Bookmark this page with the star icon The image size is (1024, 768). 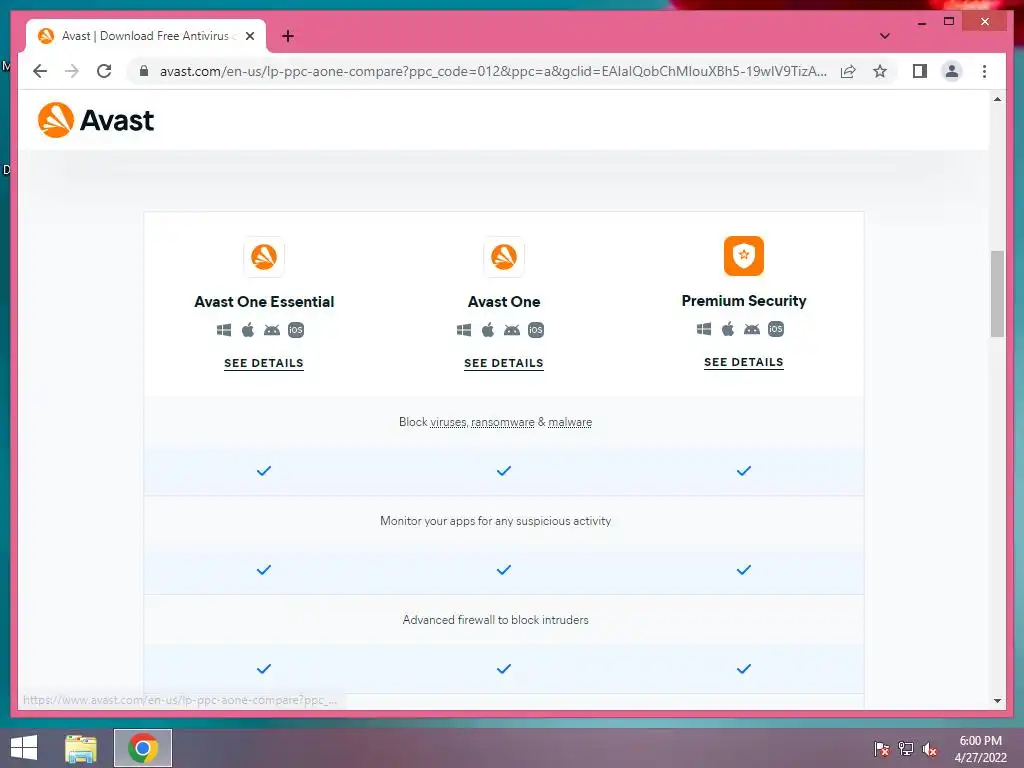880,71
